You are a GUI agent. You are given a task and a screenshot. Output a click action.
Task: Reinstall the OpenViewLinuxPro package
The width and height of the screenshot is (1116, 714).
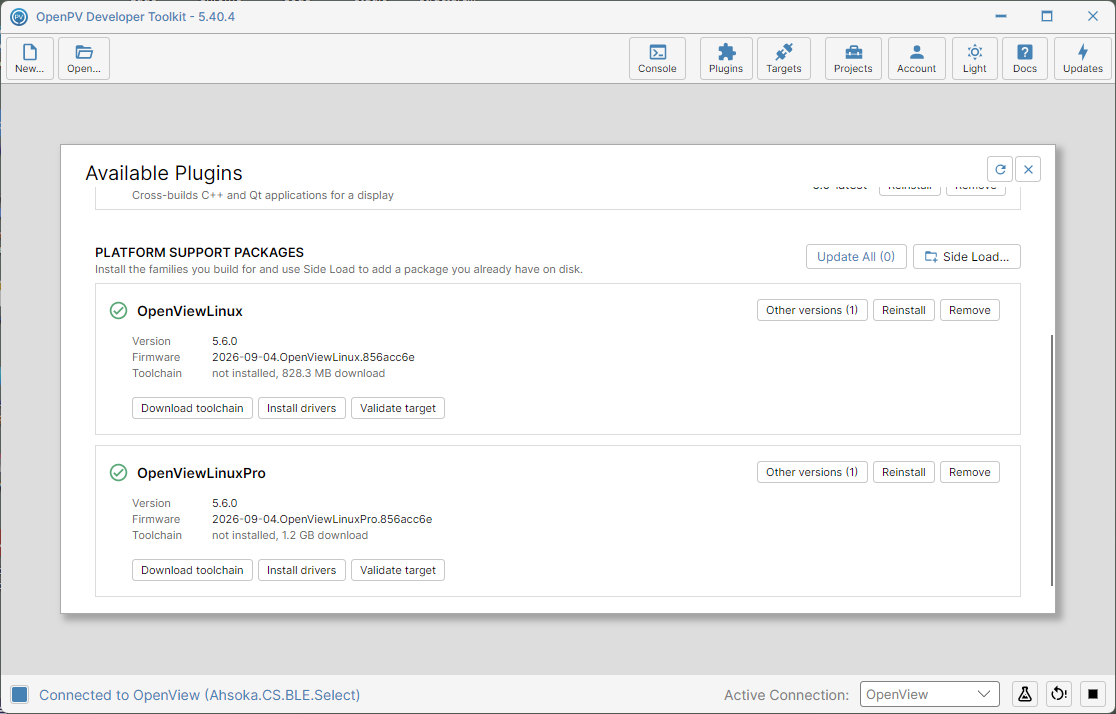point(904,472)
